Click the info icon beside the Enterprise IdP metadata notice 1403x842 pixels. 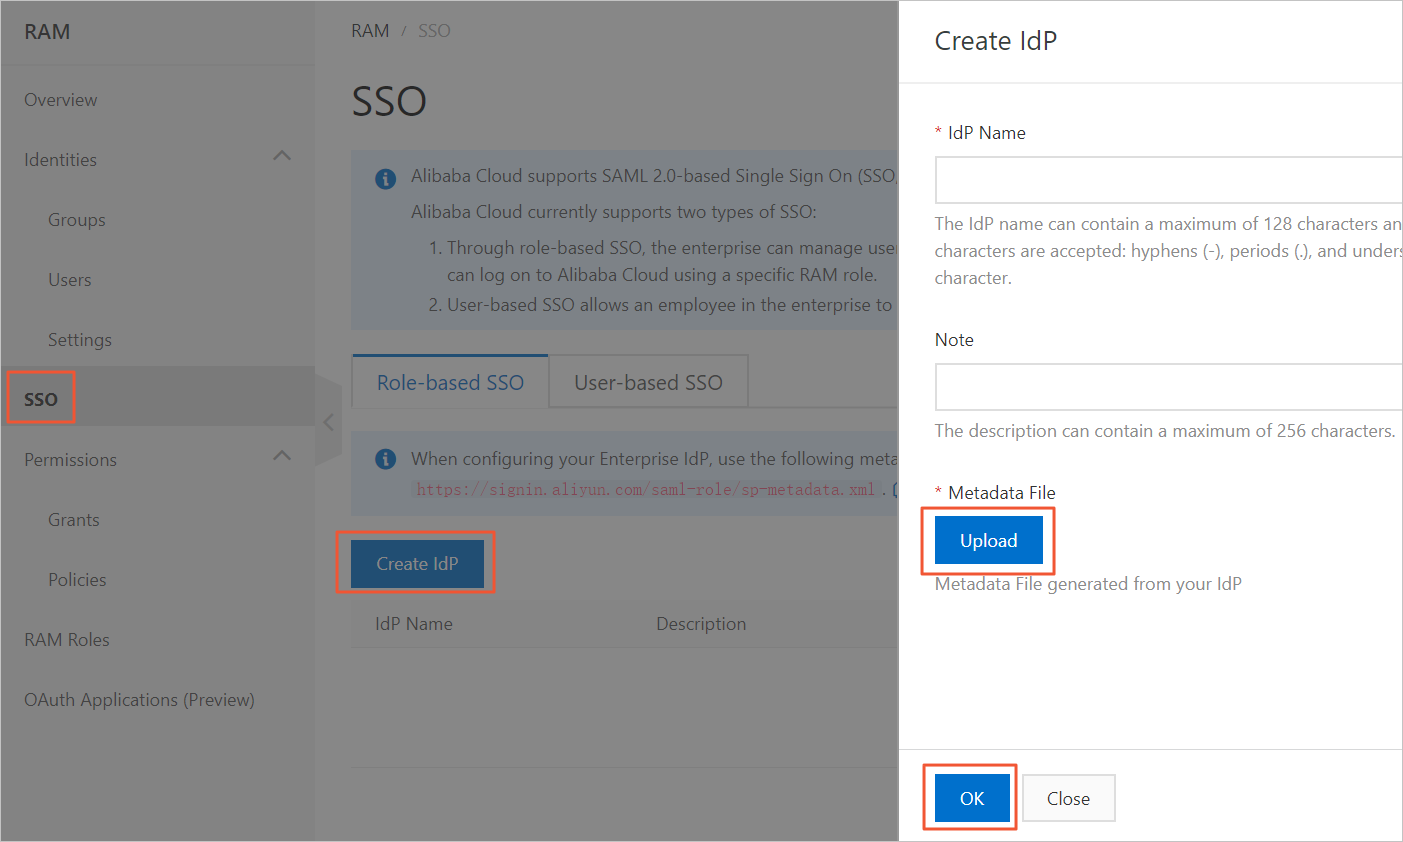(385, 459)
